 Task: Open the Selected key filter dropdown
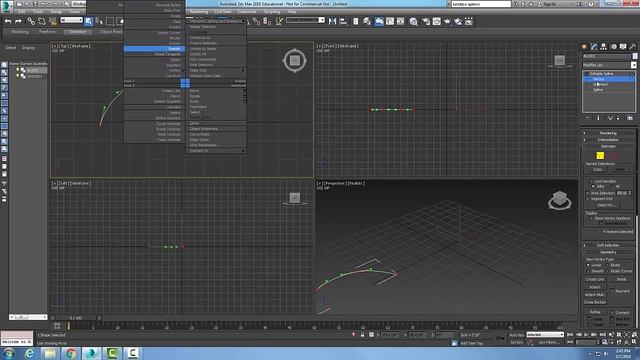tap(545, 335)
